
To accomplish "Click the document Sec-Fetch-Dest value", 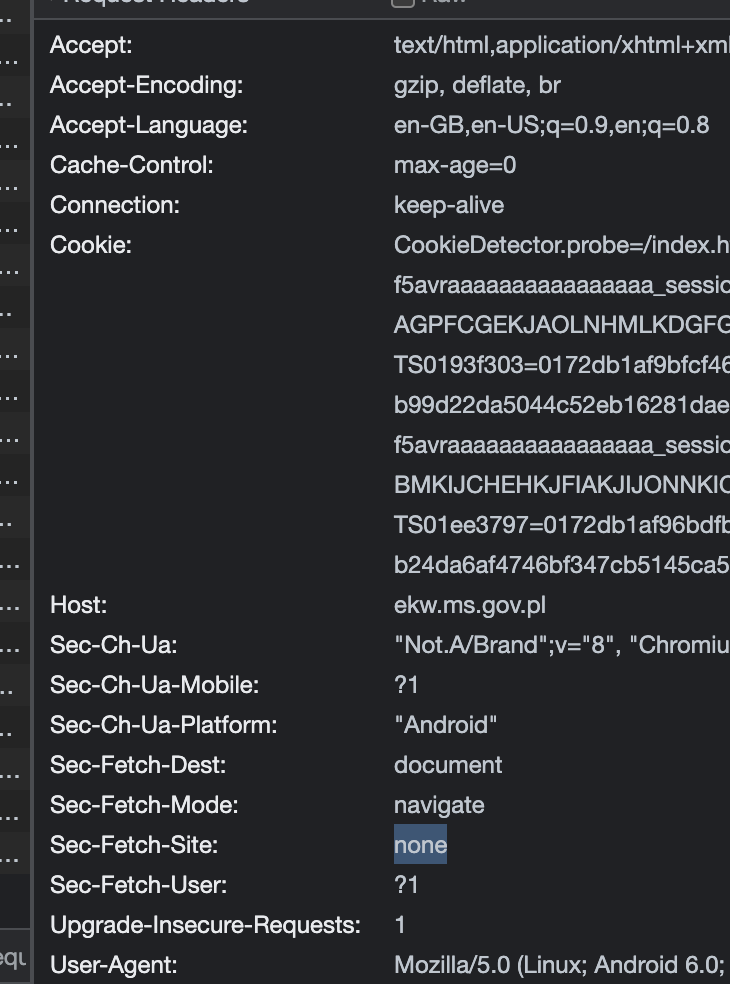I will [448, 765].
